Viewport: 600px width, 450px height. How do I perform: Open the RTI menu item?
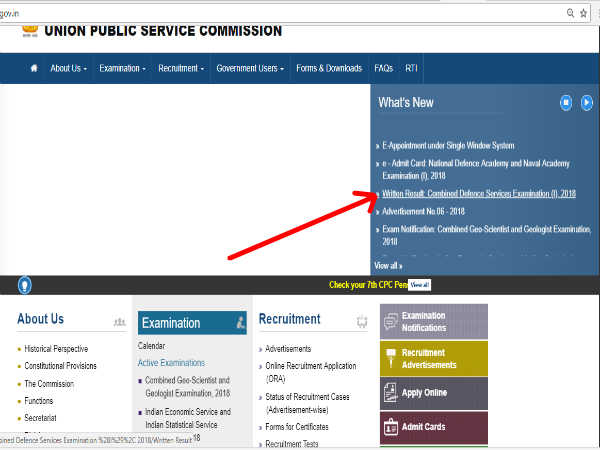[x=411, y=68]
